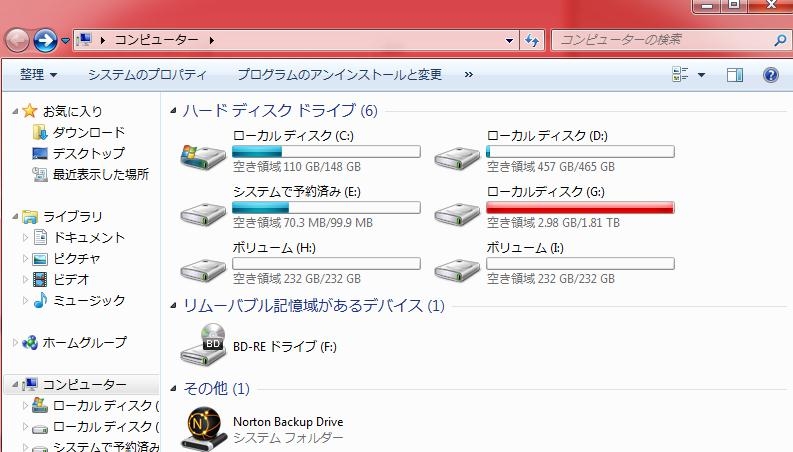Image resolution: width=793 pixels, height=452 pixels.
Task: Click the Forward navigation arrow button
Action: tap(46, 40)
